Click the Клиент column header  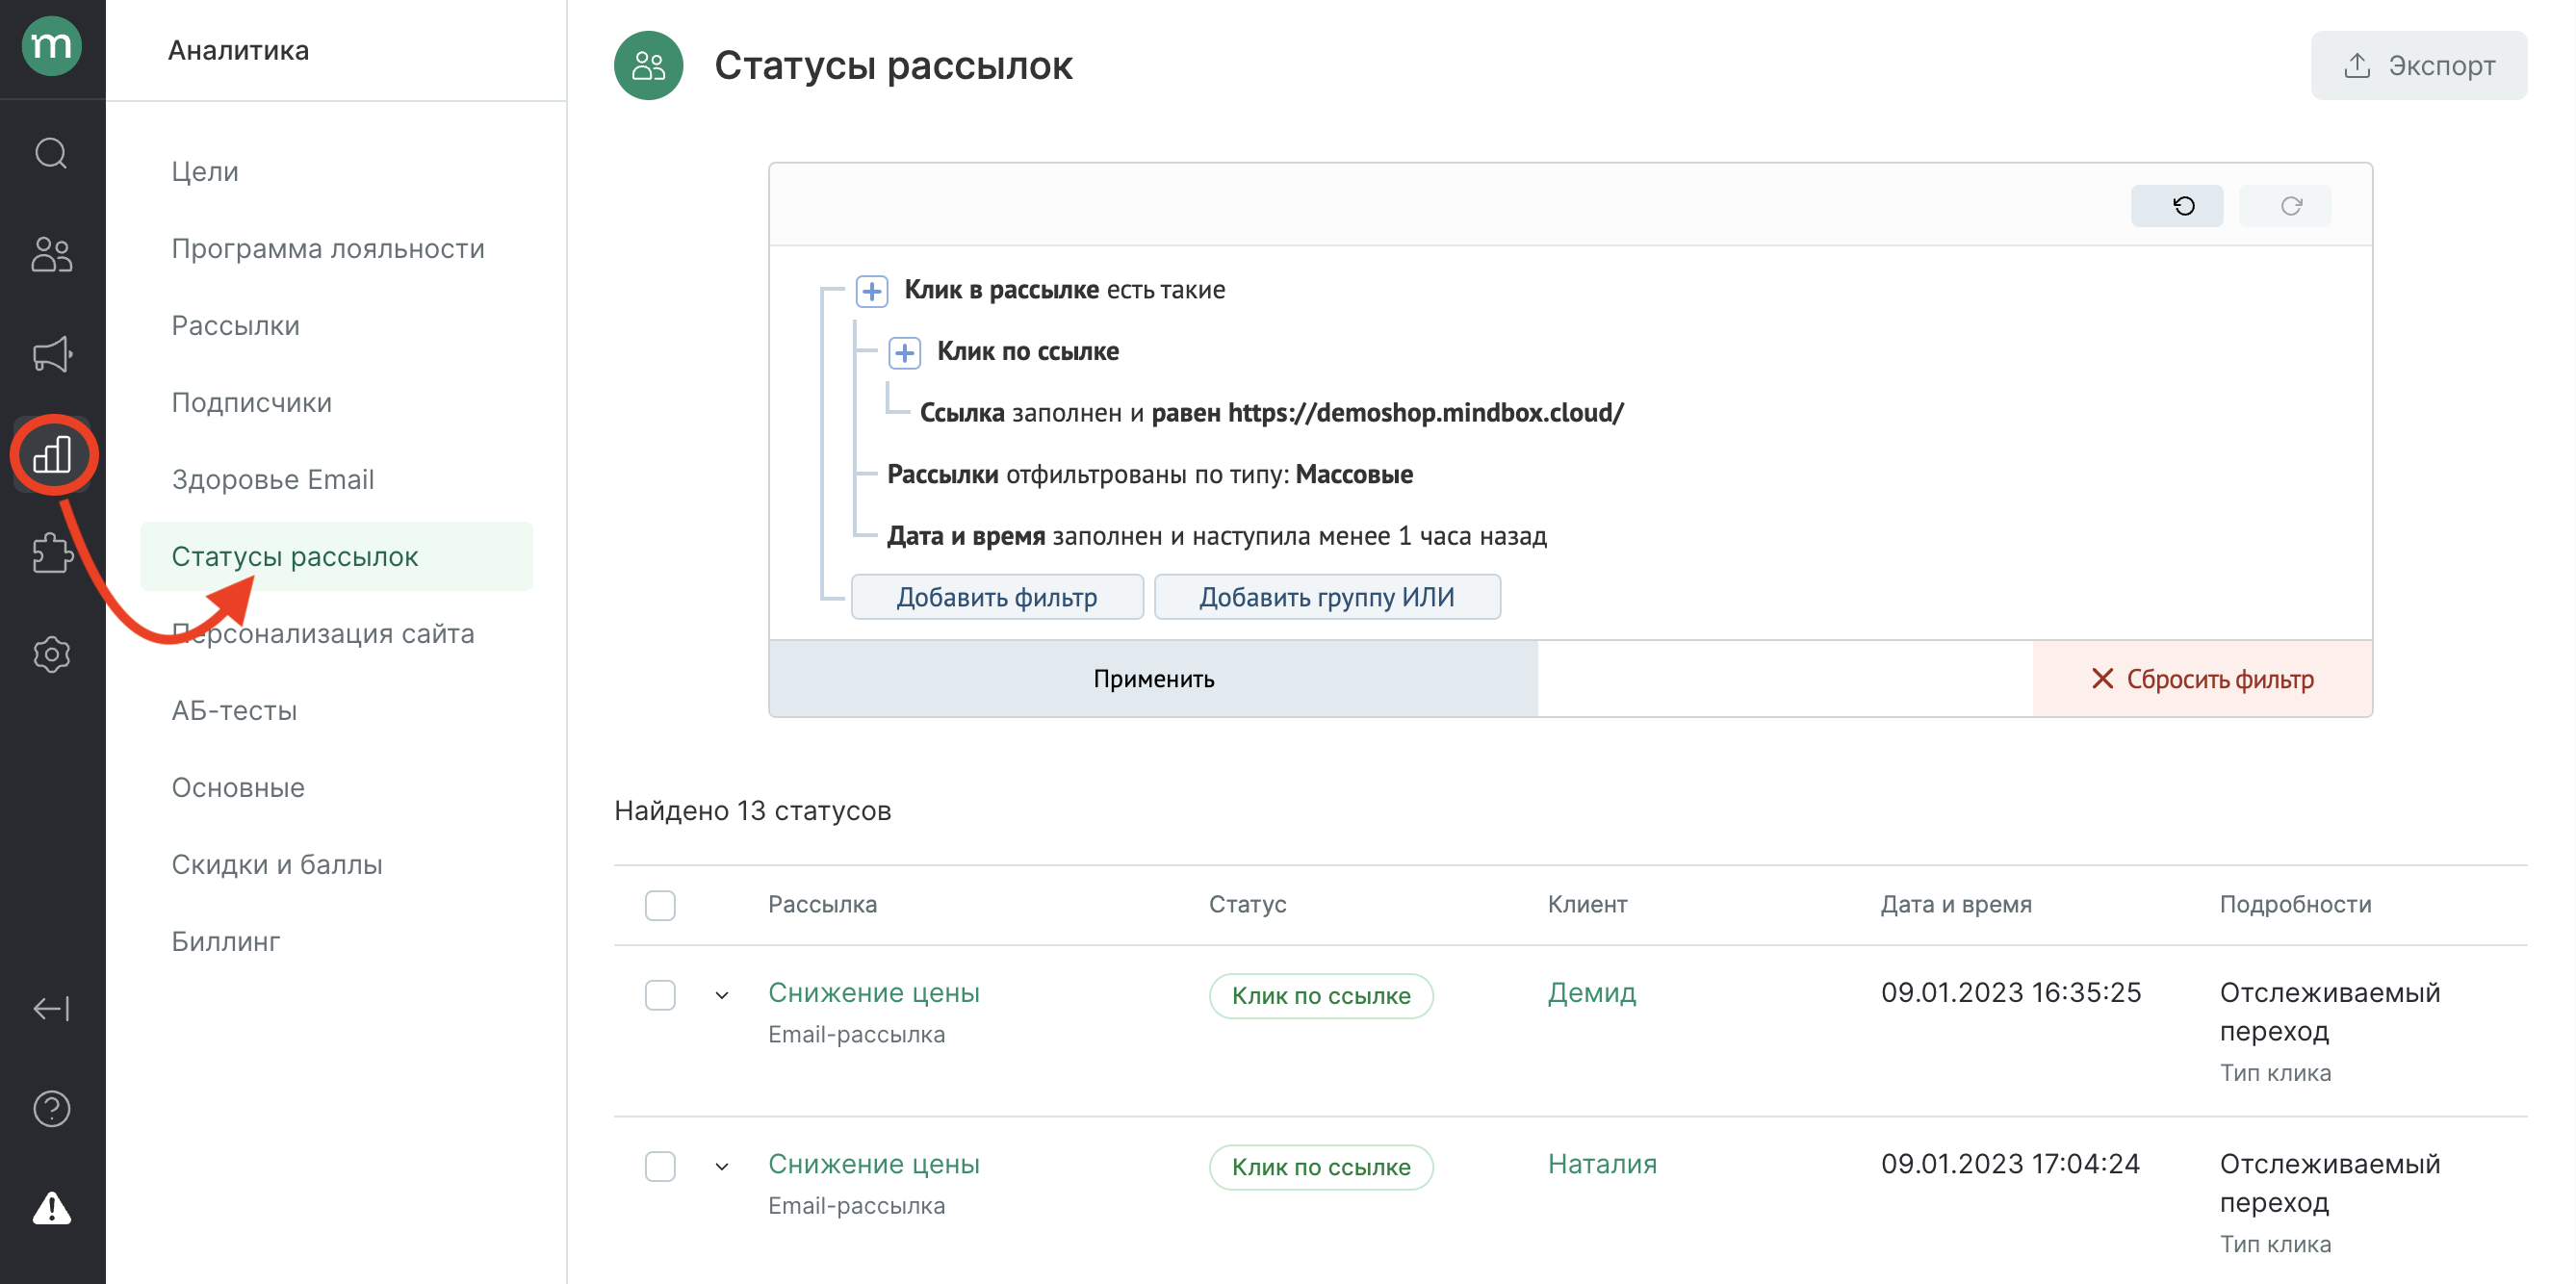[1587, 904]
